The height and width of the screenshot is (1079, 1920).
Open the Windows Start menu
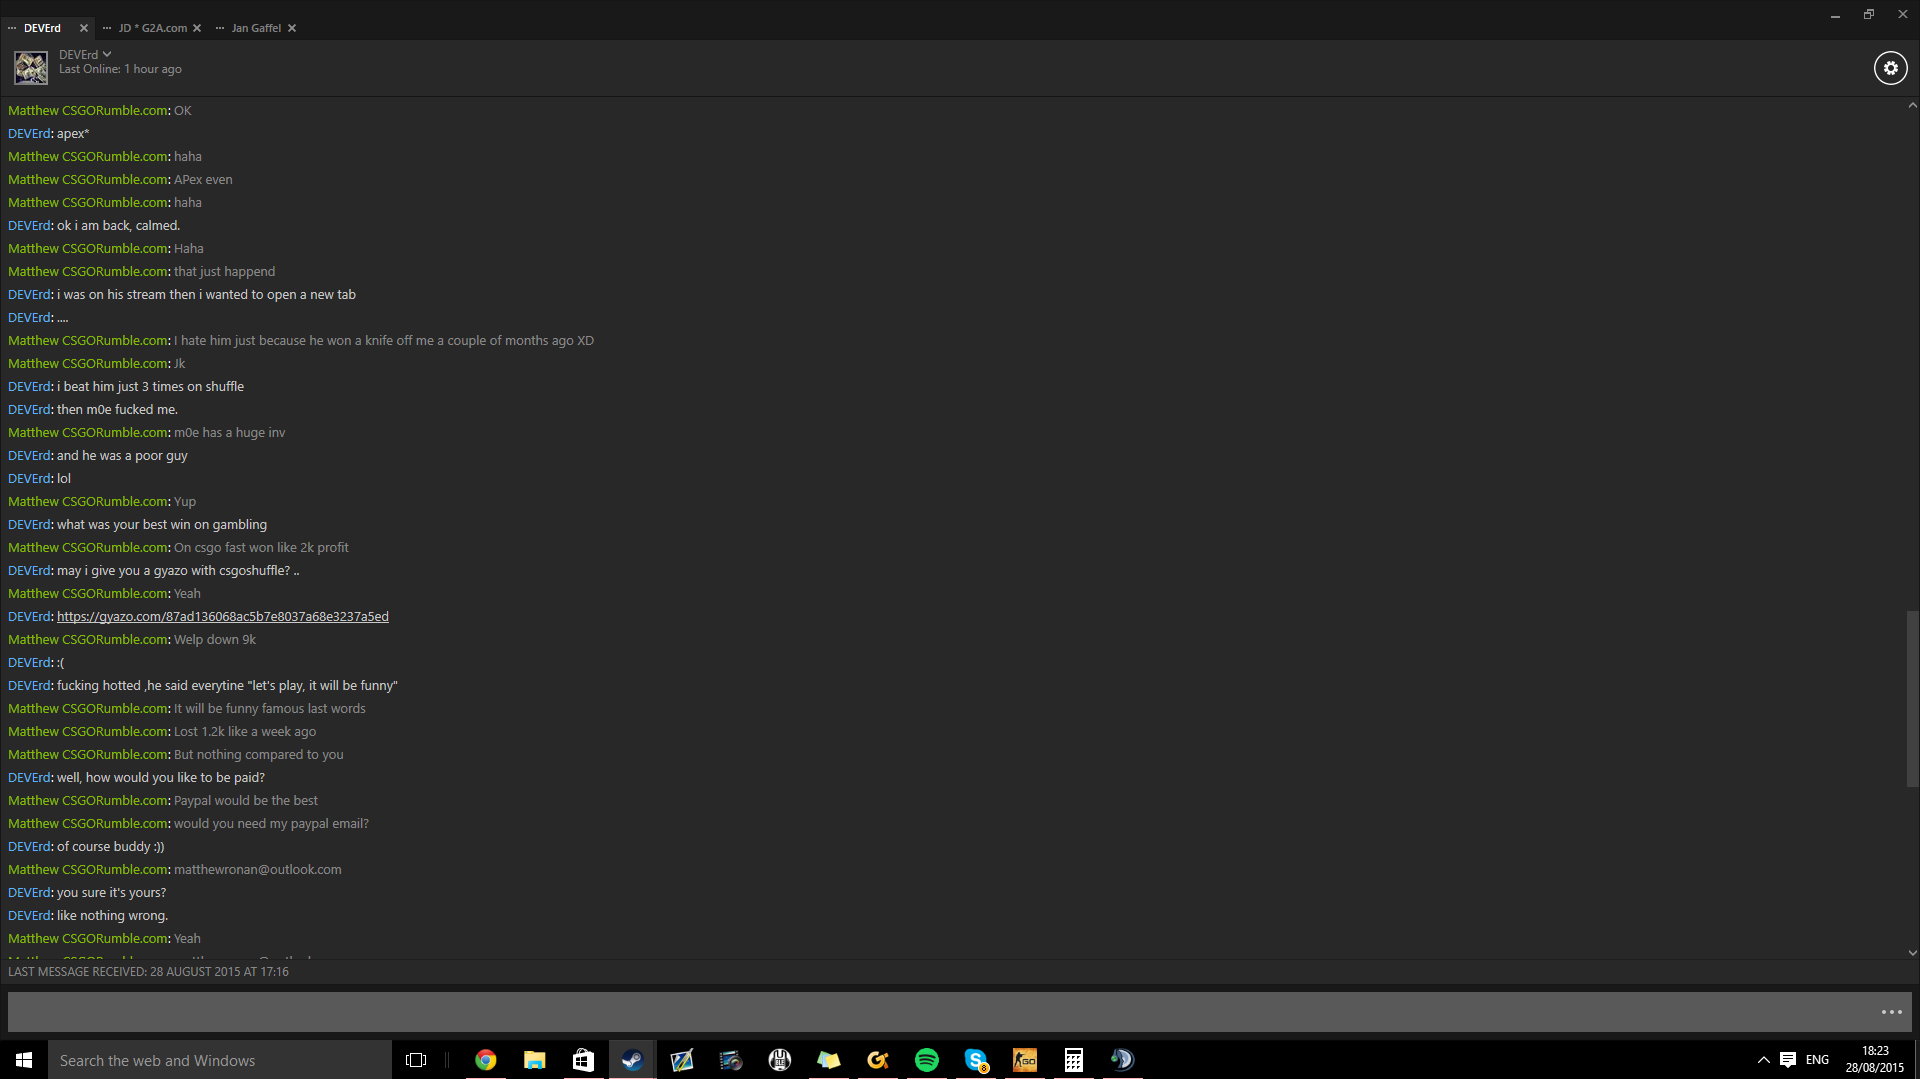pyautogui.click(x=24, y=1060)
